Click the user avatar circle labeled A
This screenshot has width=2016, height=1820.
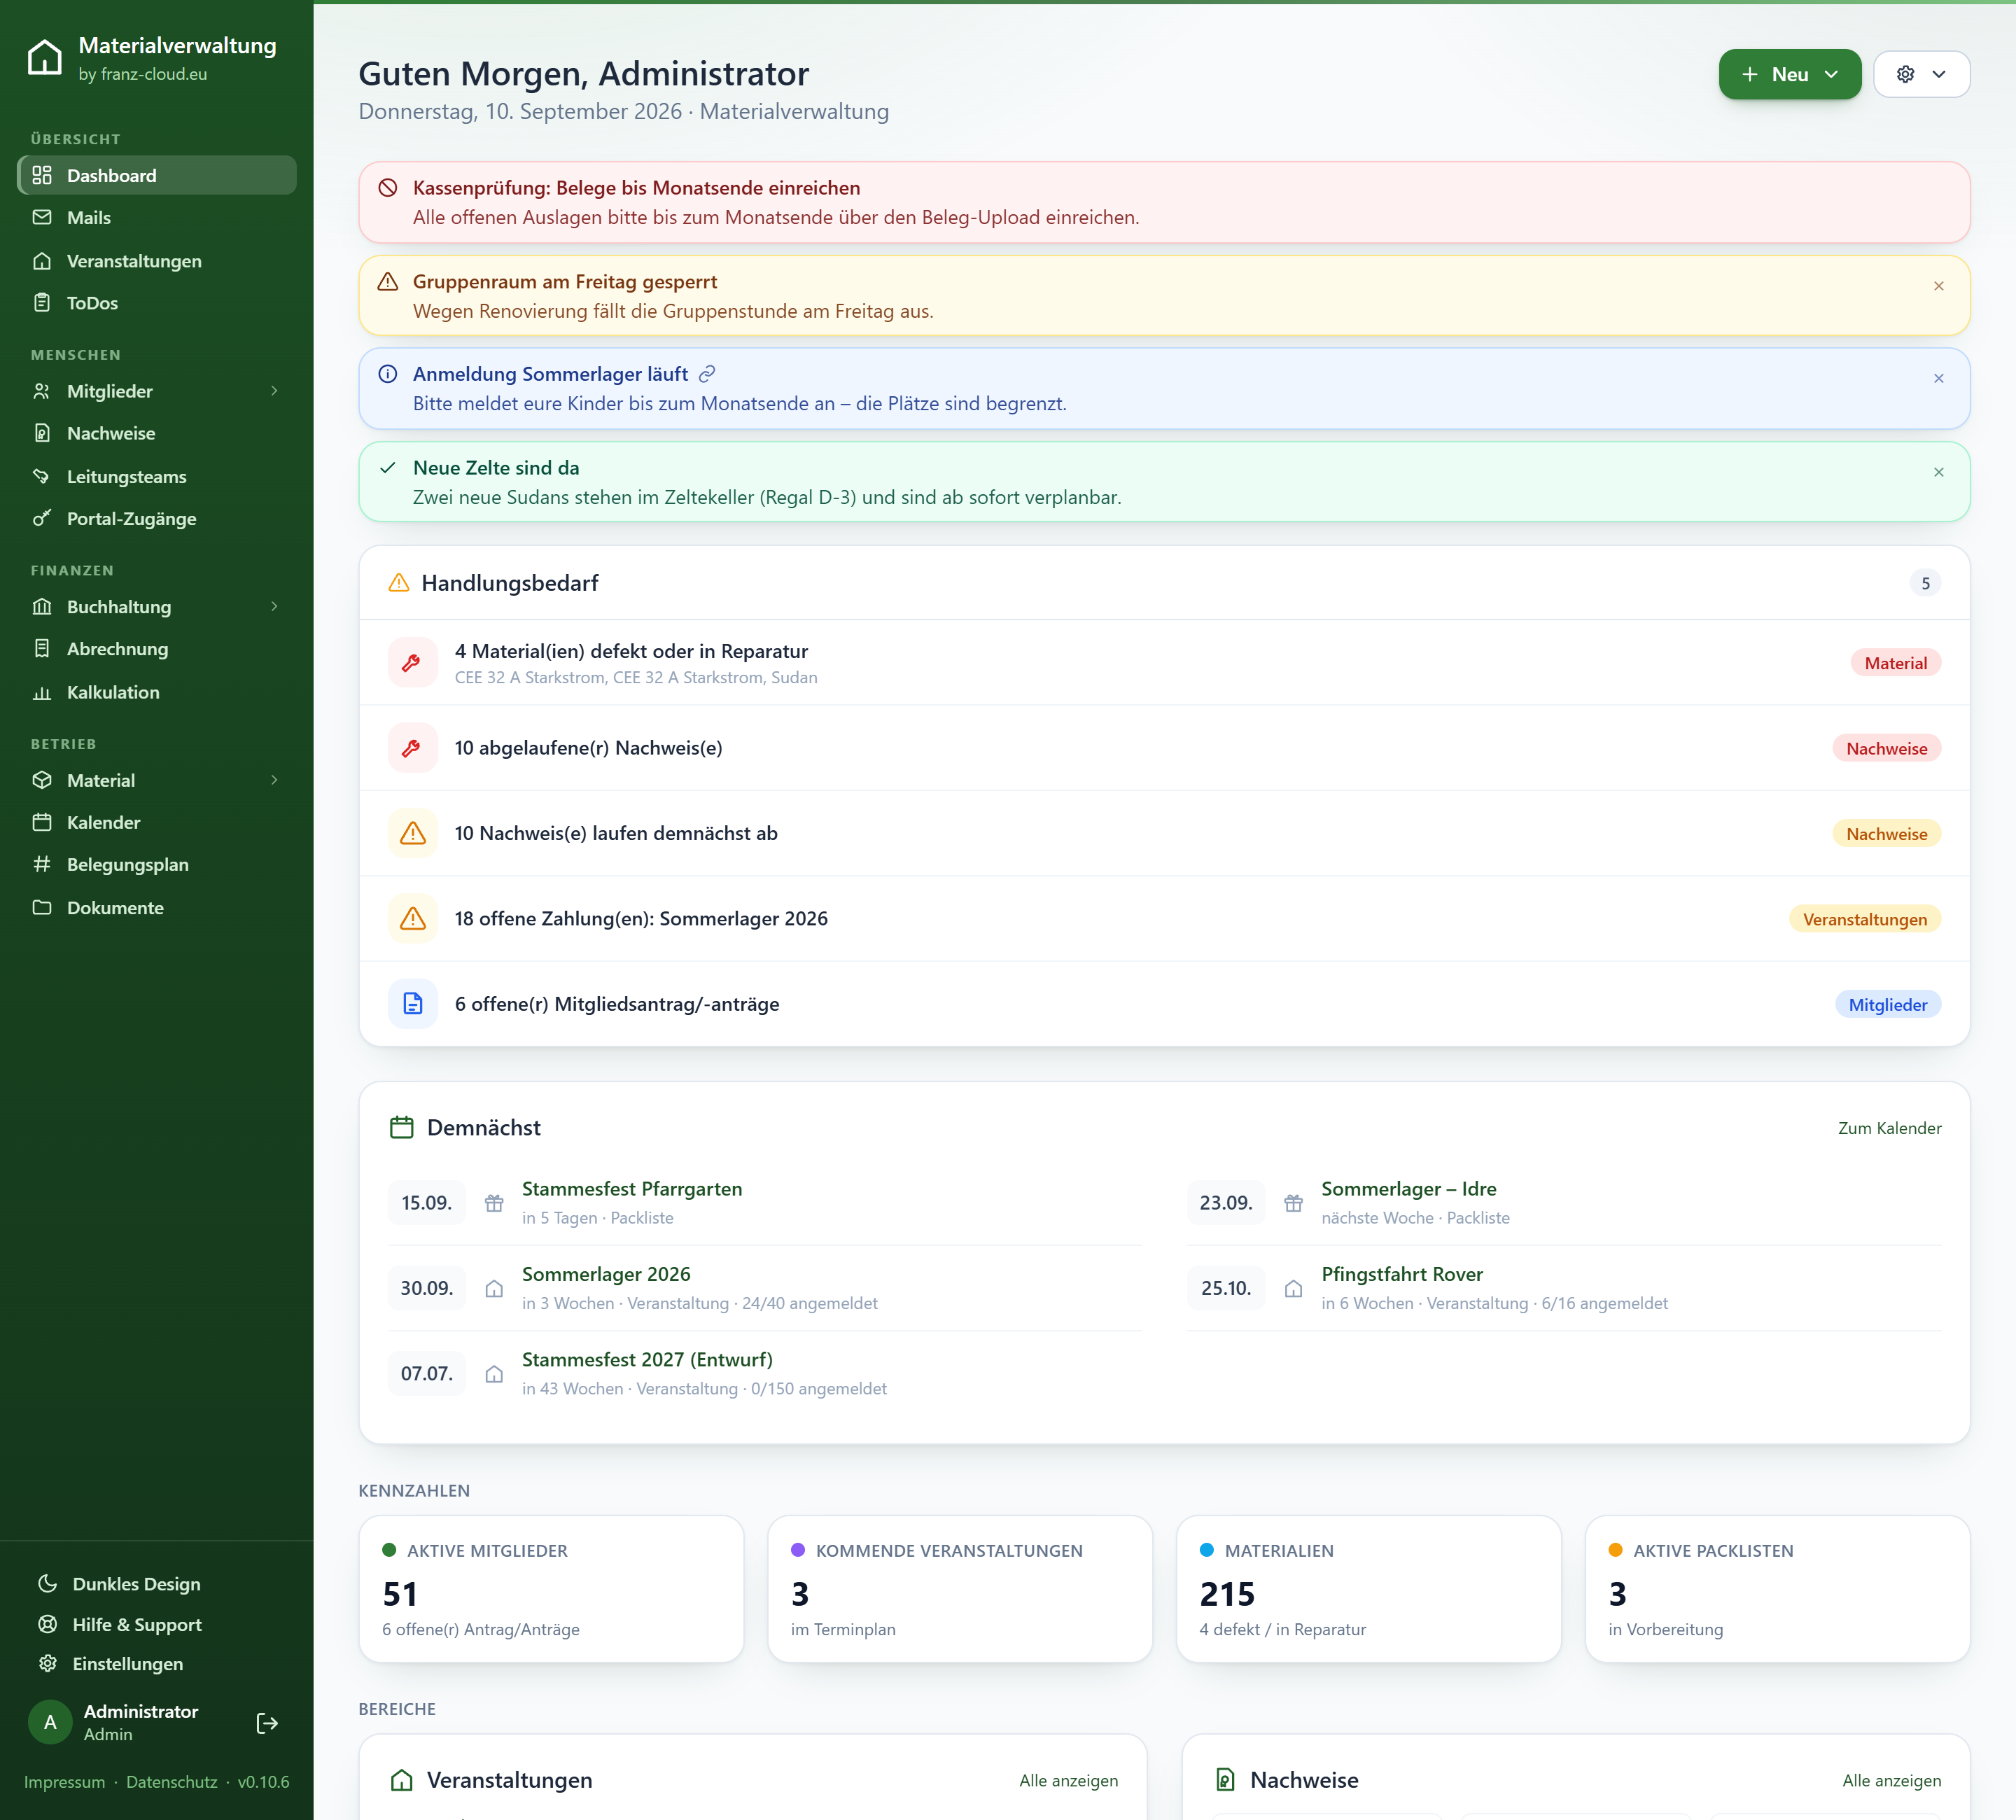pyautogui.click(x=50, y=1723)
